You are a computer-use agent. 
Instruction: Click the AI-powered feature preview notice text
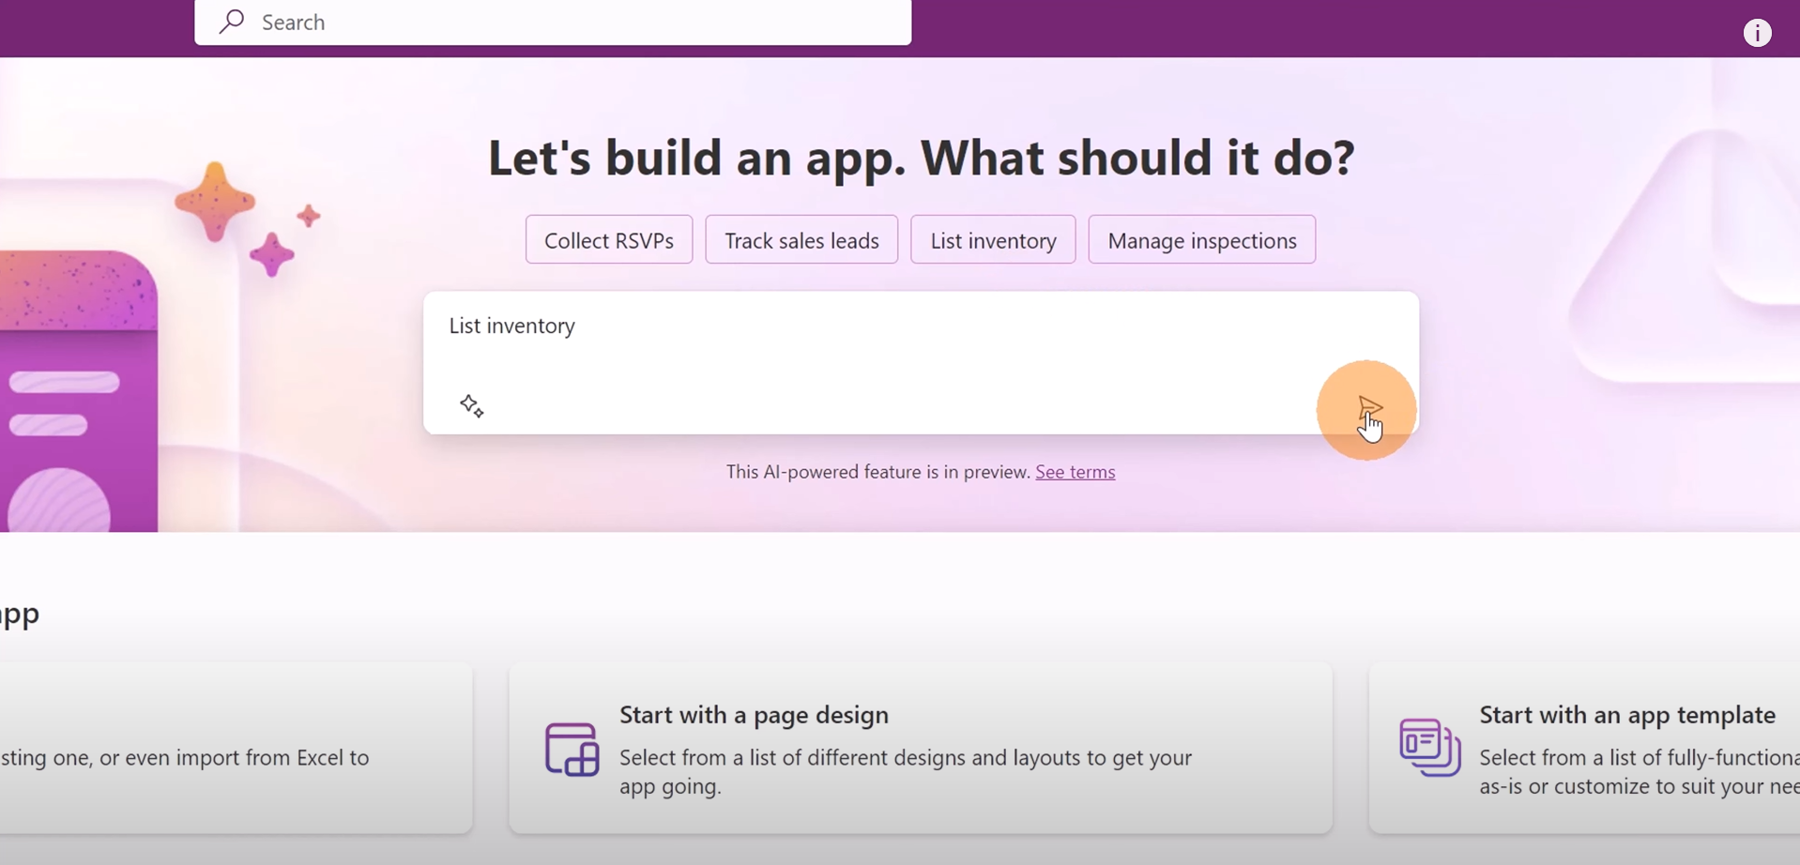pyautogui.click(x=878, y=472)
